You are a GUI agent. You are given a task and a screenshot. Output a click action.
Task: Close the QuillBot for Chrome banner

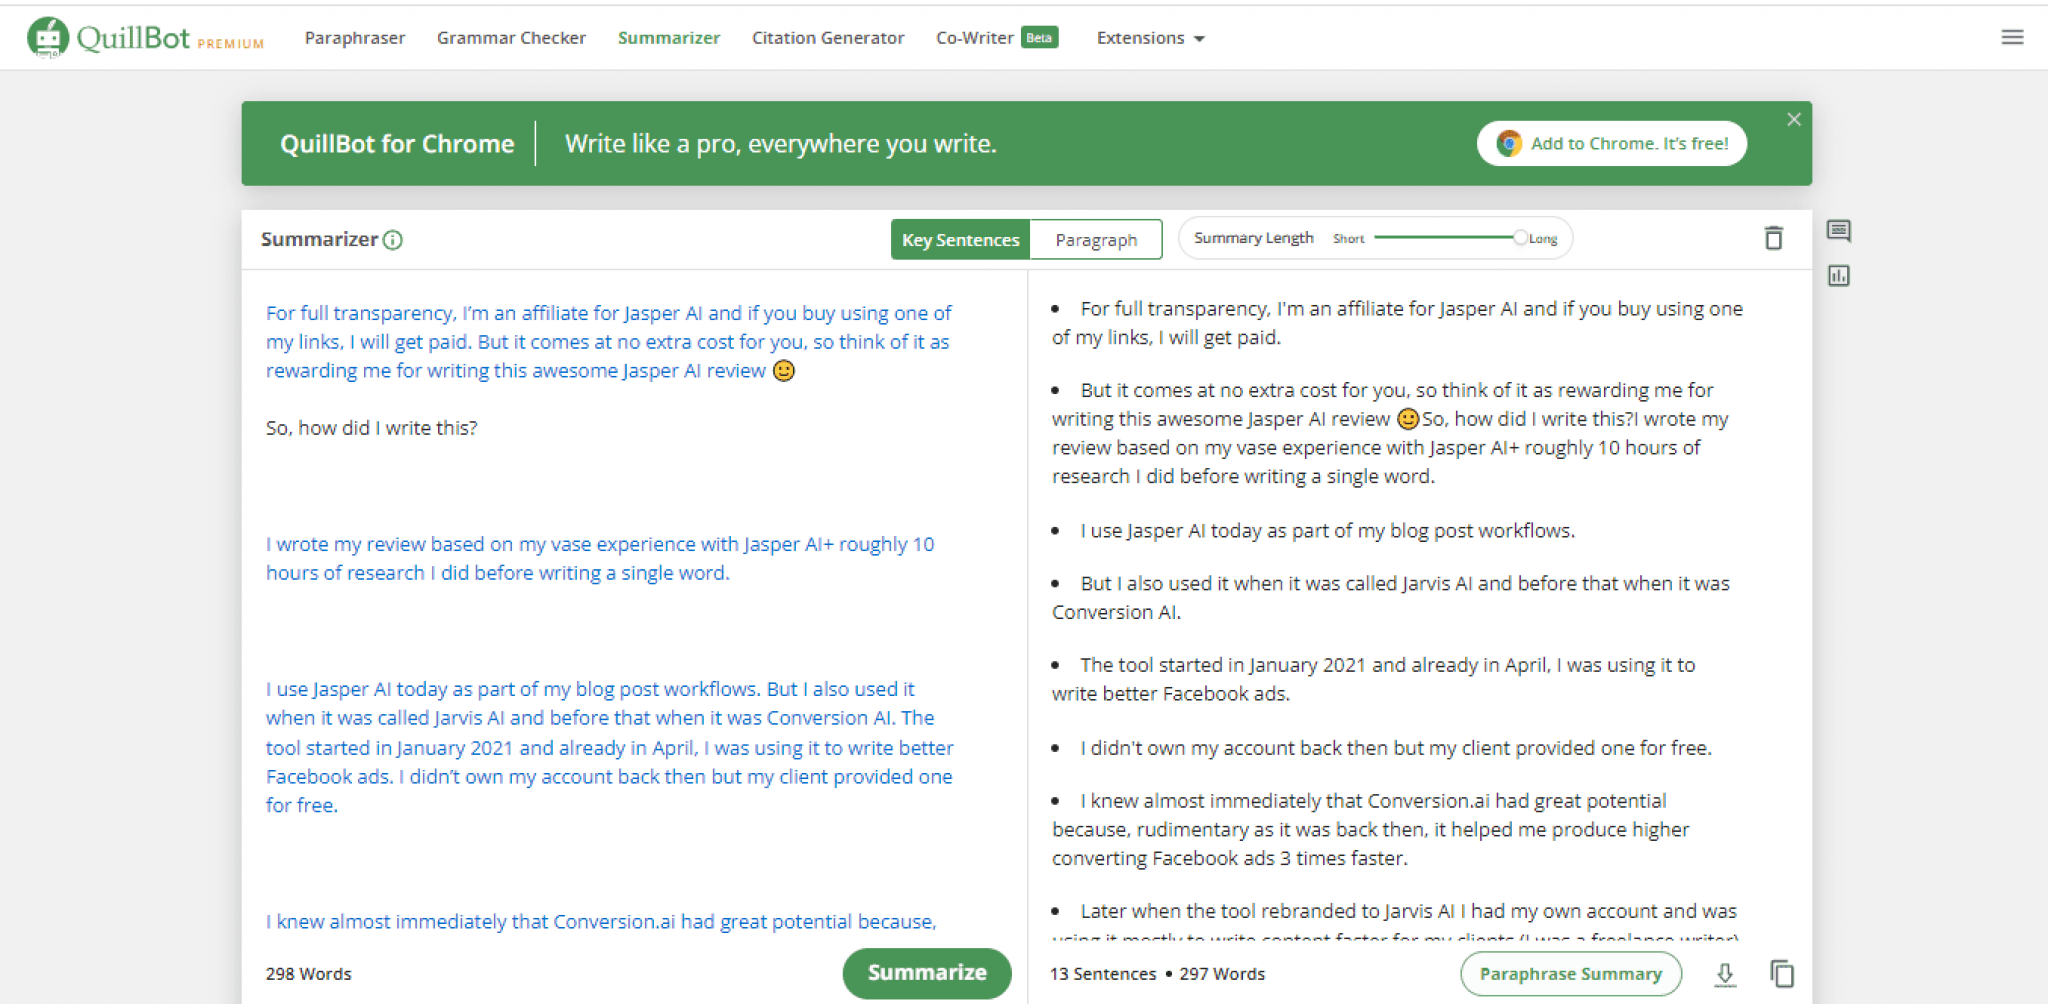pyautogui.click(x=1794, y=119)
